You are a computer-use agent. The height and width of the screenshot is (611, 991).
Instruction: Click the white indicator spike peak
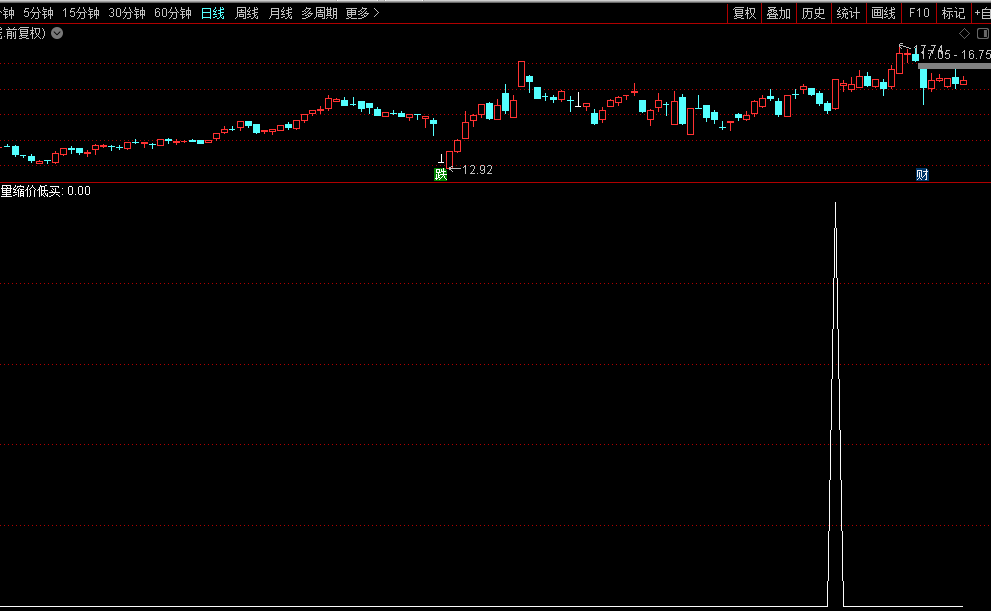[x=836, y=205]
